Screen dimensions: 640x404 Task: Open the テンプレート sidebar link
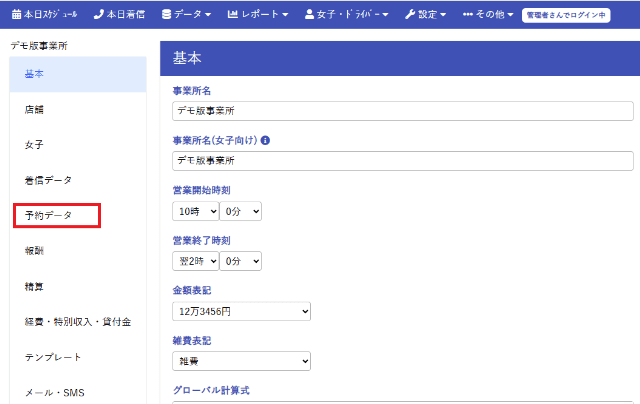pyautogui.click(x=53, y=357)
